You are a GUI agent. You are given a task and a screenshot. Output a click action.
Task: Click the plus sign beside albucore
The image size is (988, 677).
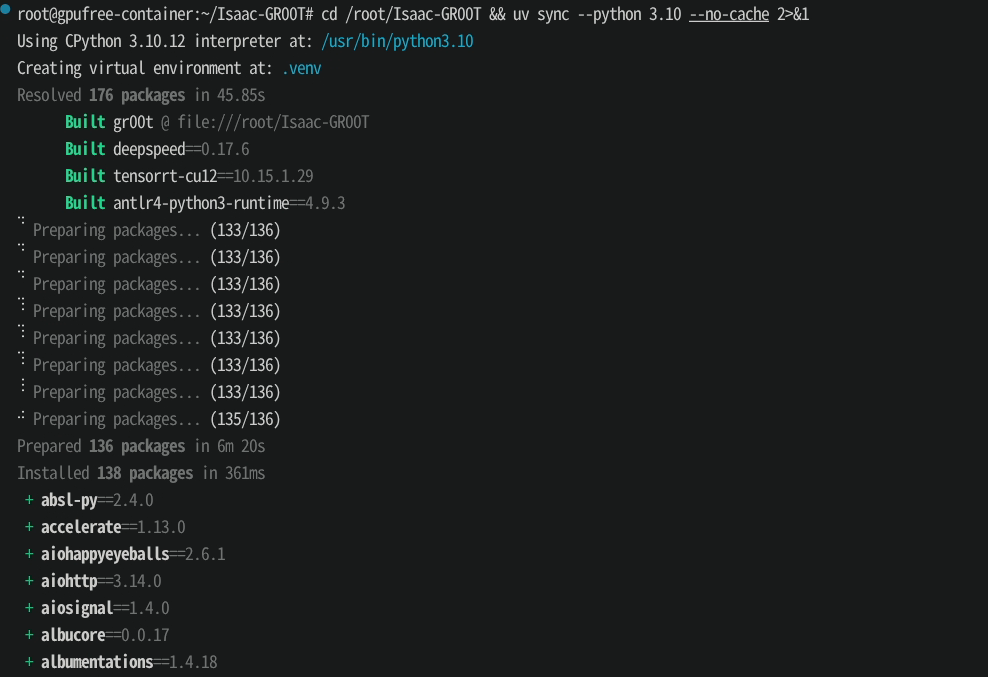click(x=29, y=635)
